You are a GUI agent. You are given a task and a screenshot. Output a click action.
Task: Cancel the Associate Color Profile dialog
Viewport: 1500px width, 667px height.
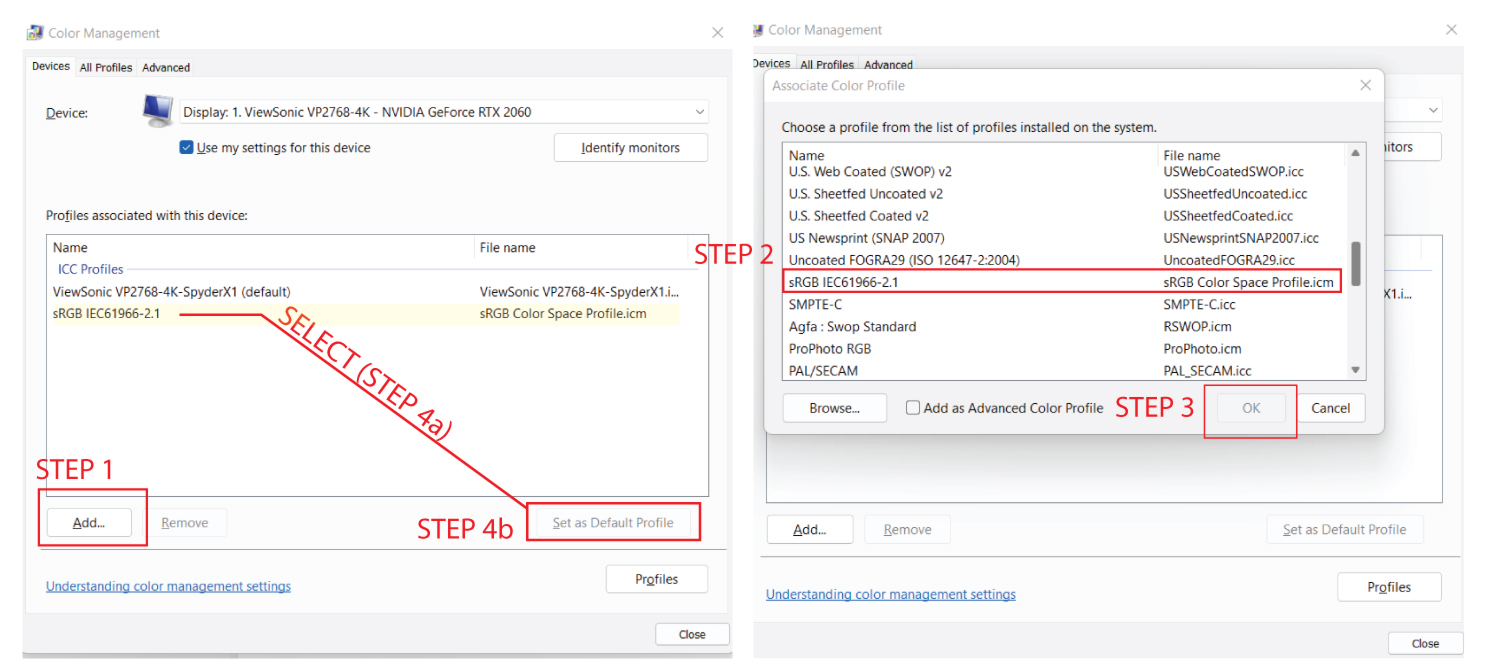tap(1331, 407)
